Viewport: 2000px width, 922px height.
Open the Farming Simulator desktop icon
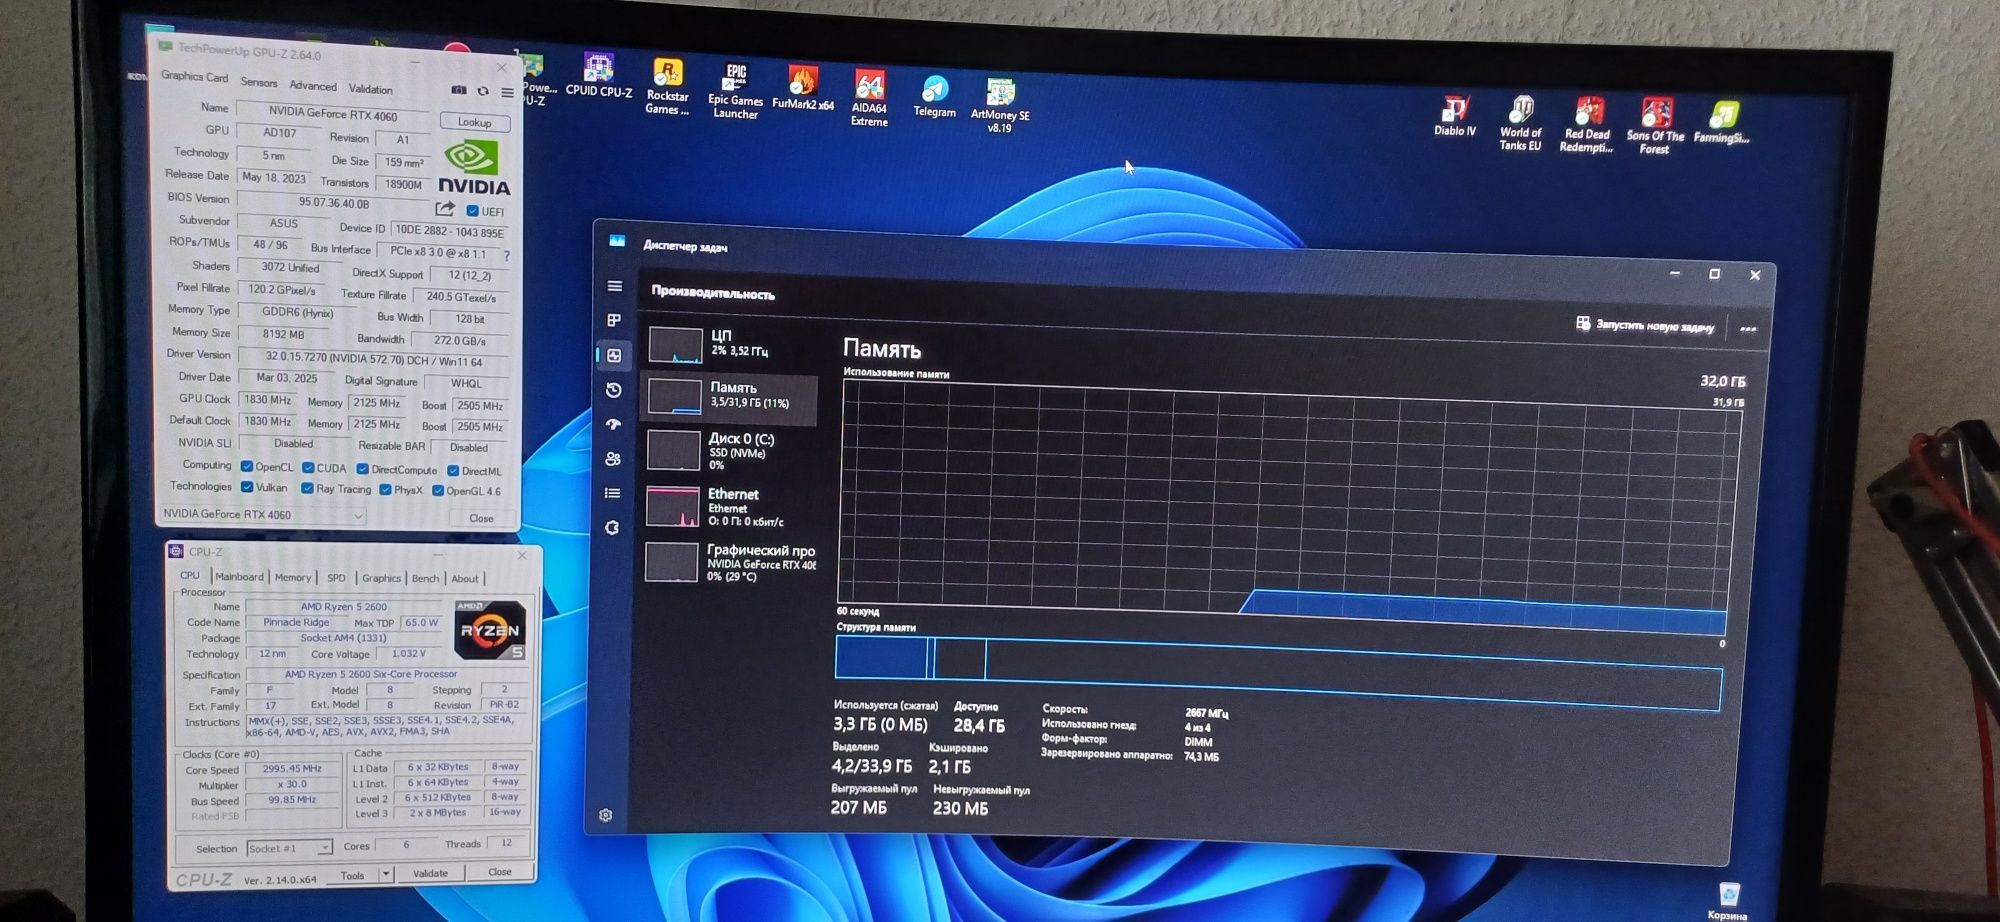tap(1722, 122)
